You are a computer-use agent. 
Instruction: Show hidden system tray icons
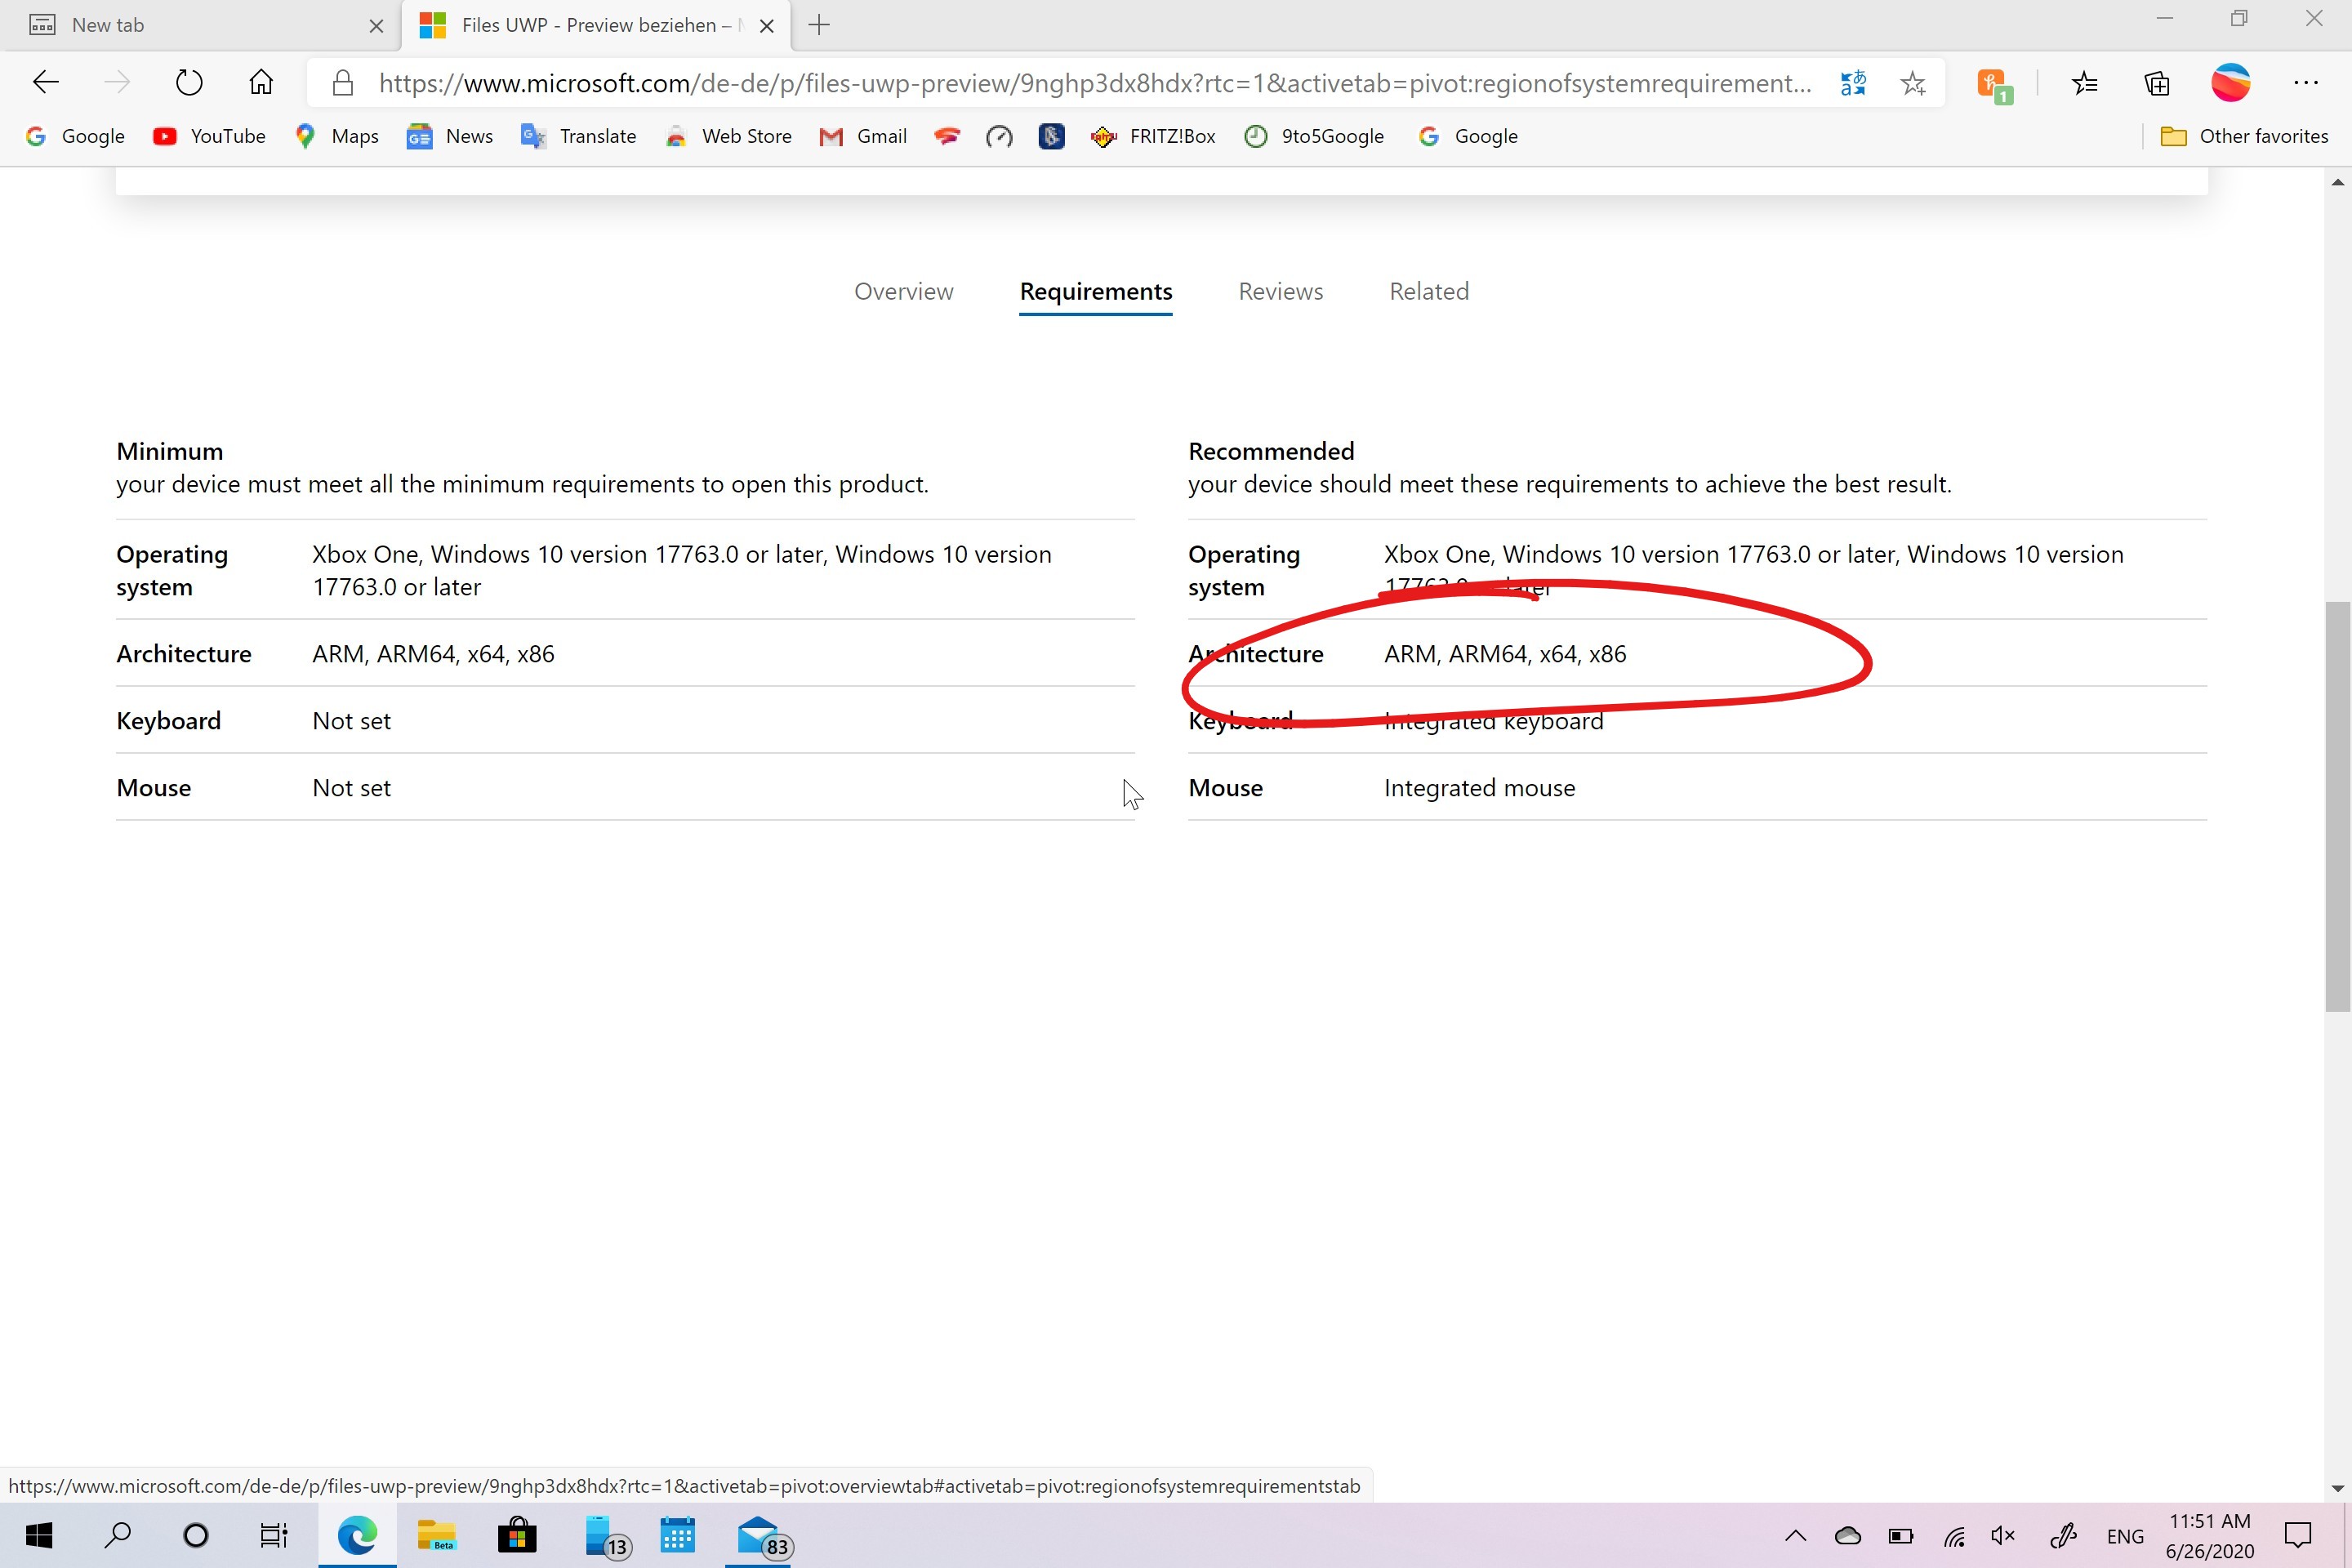[1795, 1536]
